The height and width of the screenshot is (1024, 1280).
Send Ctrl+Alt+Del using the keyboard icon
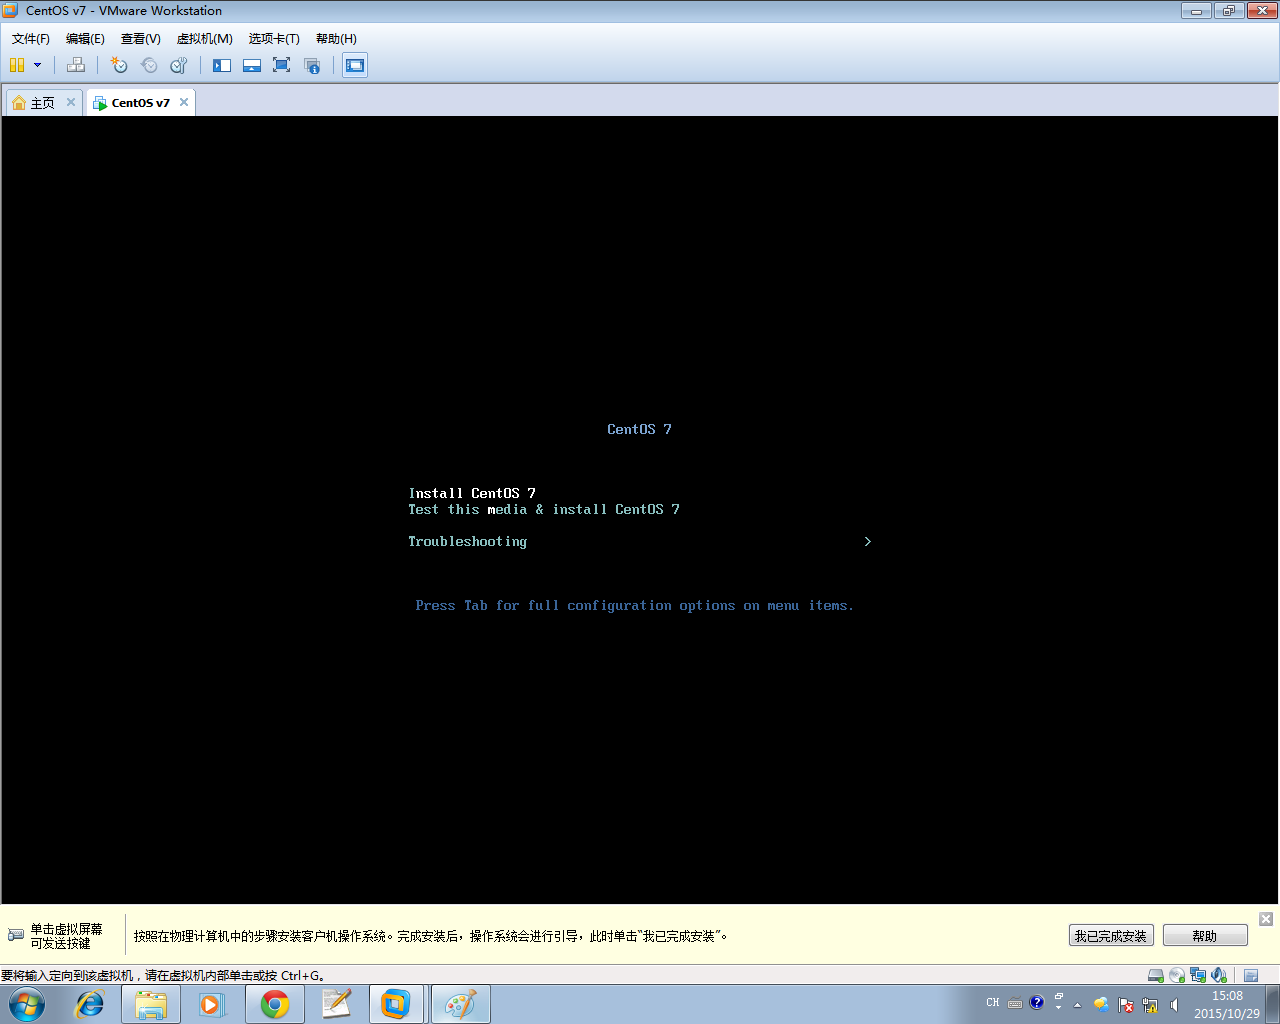point(76,65)
